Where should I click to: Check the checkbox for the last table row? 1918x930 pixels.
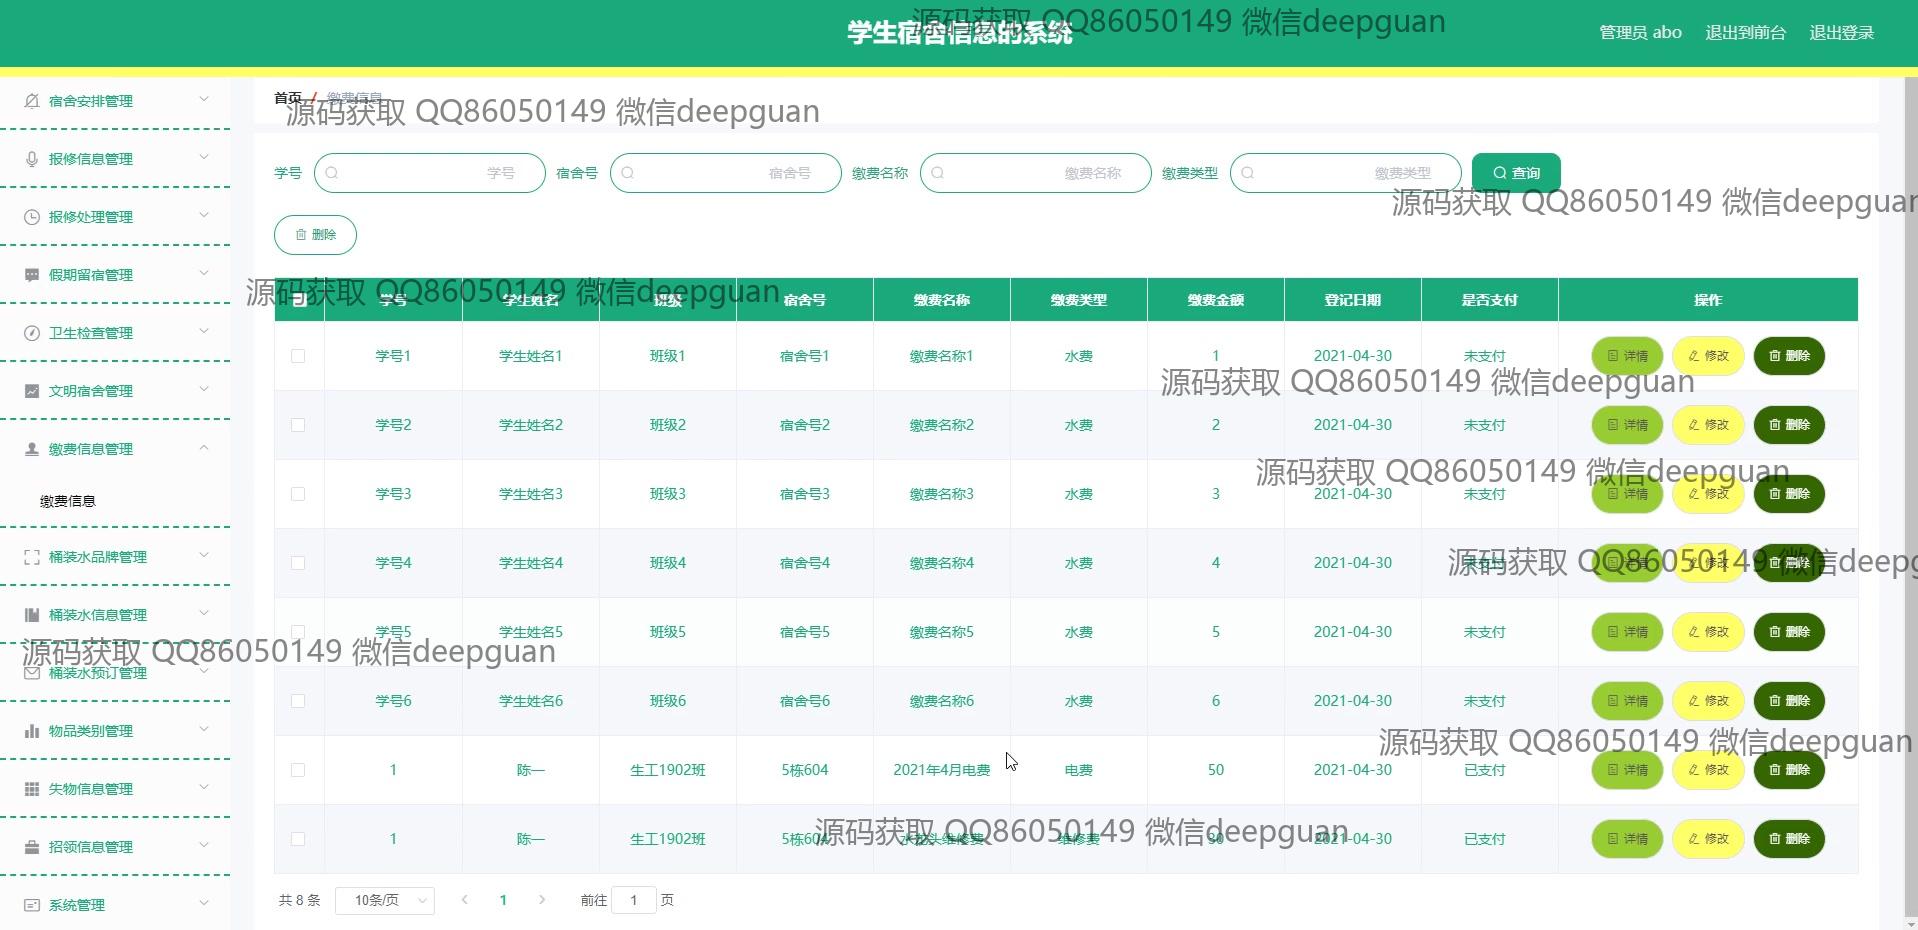coord(298,839)
